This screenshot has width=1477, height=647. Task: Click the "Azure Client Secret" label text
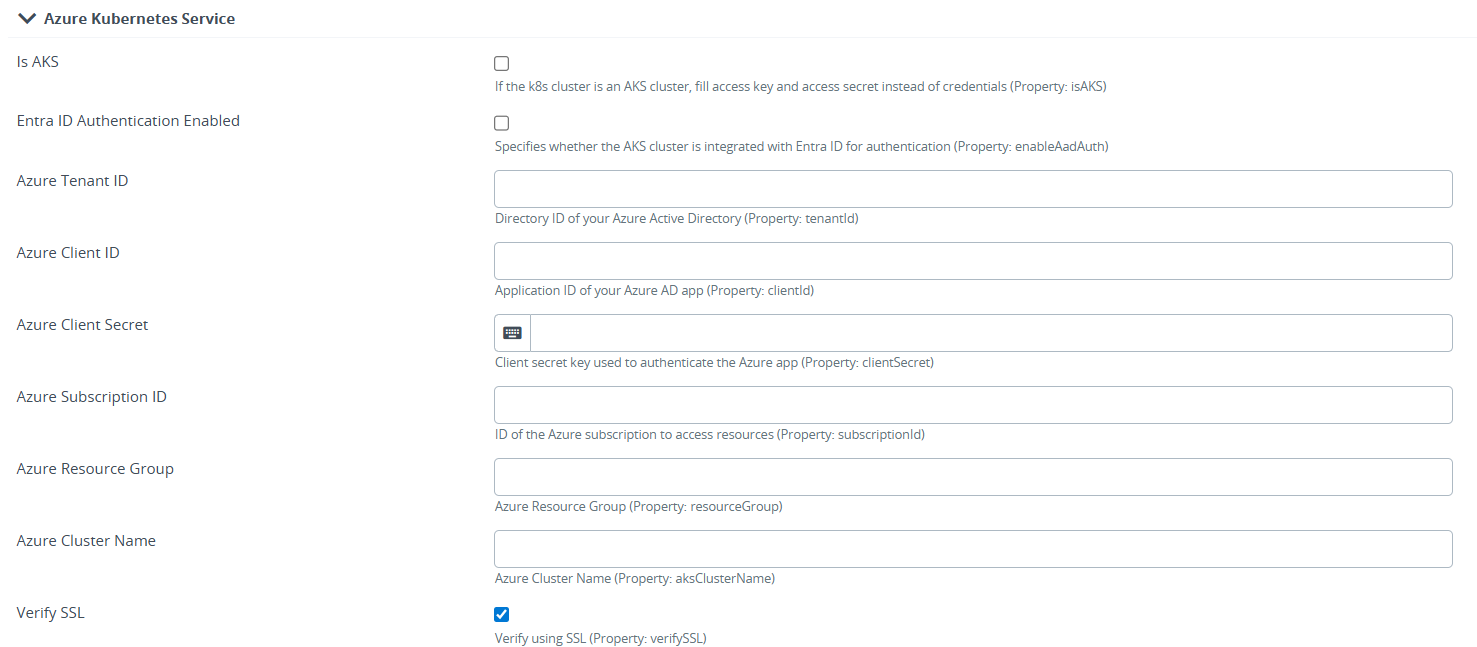82,325
